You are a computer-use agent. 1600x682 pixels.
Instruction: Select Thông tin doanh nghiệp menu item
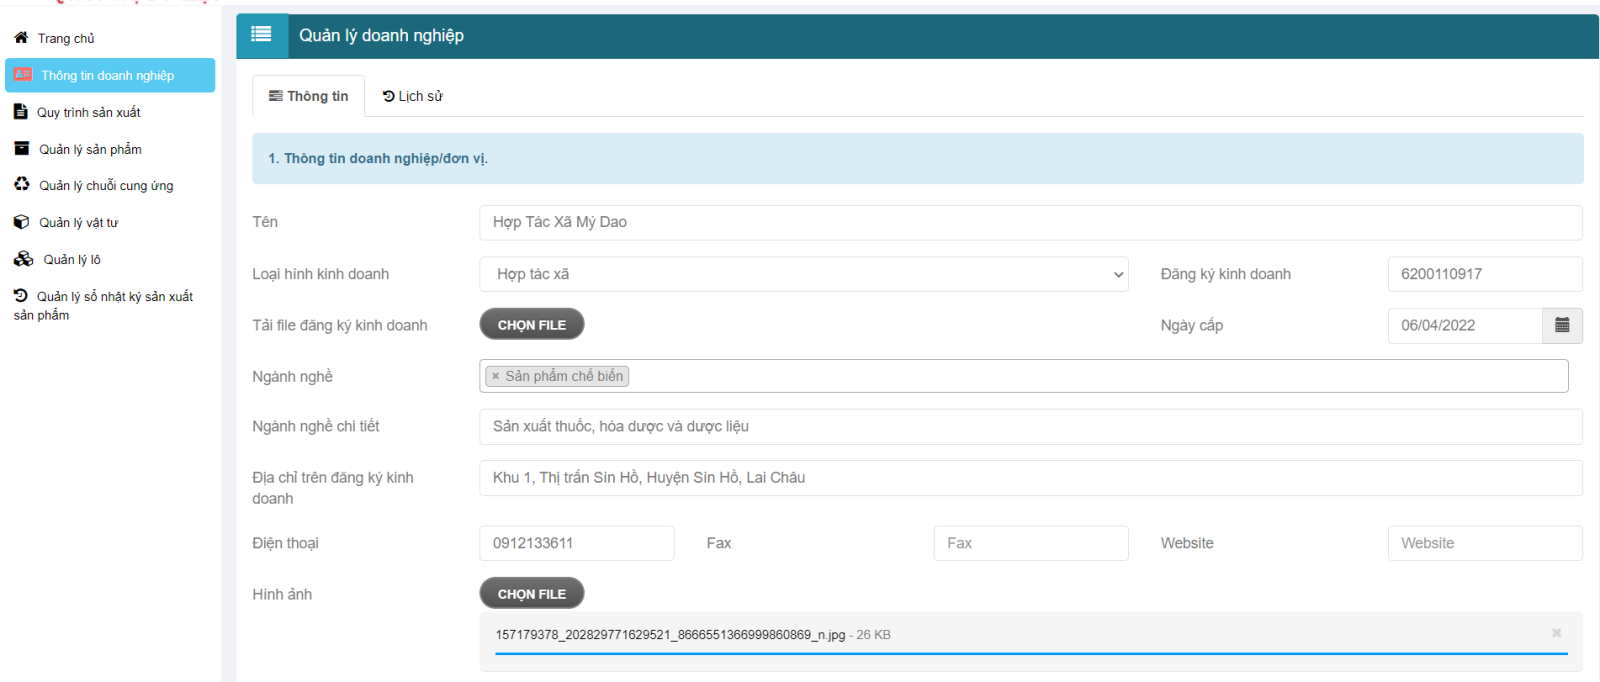pyautogui.click(x=110, y=75)
